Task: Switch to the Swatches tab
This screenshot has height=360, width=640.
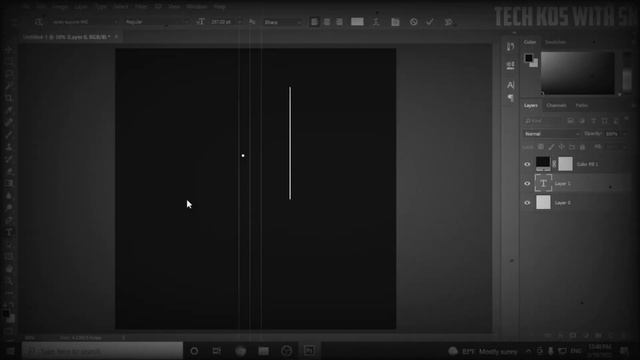Action: [556, 42]
